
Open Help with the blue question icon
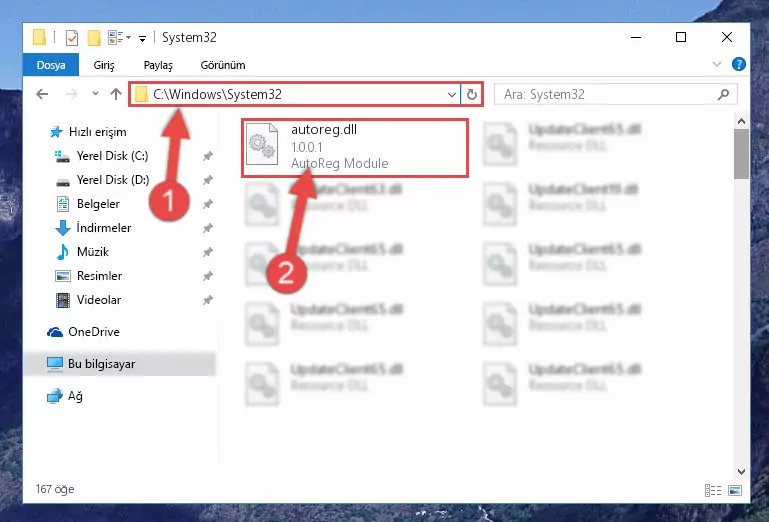(x=738, y=64)
